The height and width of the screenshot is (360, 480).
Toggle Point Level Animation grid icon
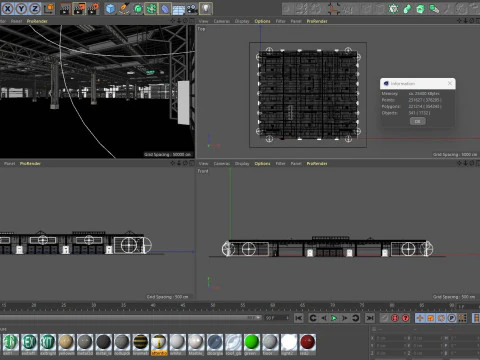(462, 318)
